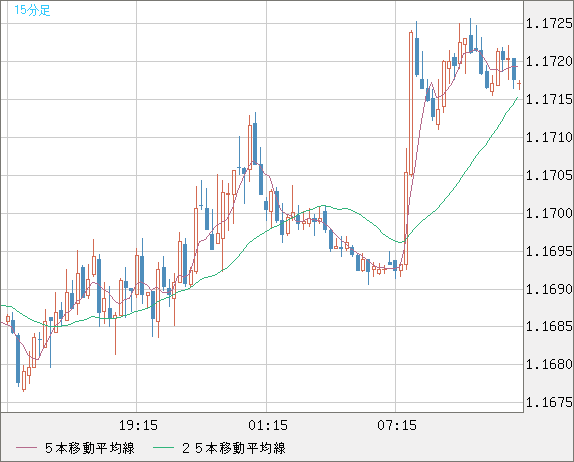Click the 1.1675 price axis label
The width and height of the screenshot is (574, 462).
(x=549, y=402)
